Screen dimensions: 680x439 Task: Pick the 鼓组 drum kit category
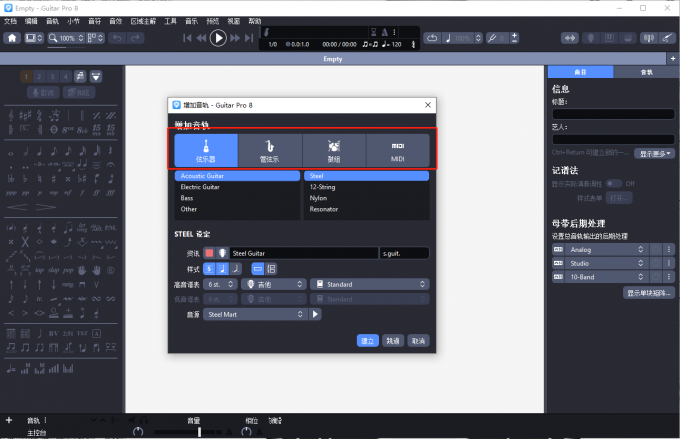pos(333,150)
